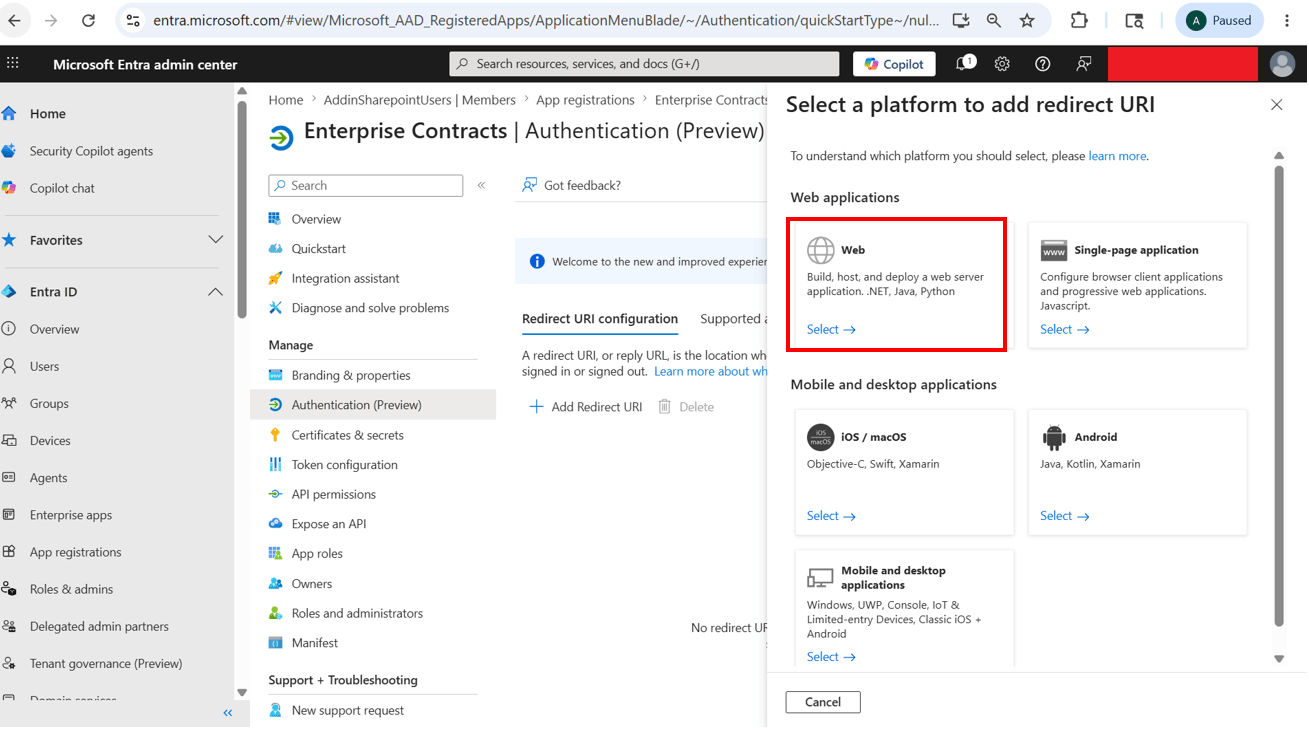The height and width of the screenshot is (730, 1309).
Task: Open New support request
Action: (x=348, y=710)
